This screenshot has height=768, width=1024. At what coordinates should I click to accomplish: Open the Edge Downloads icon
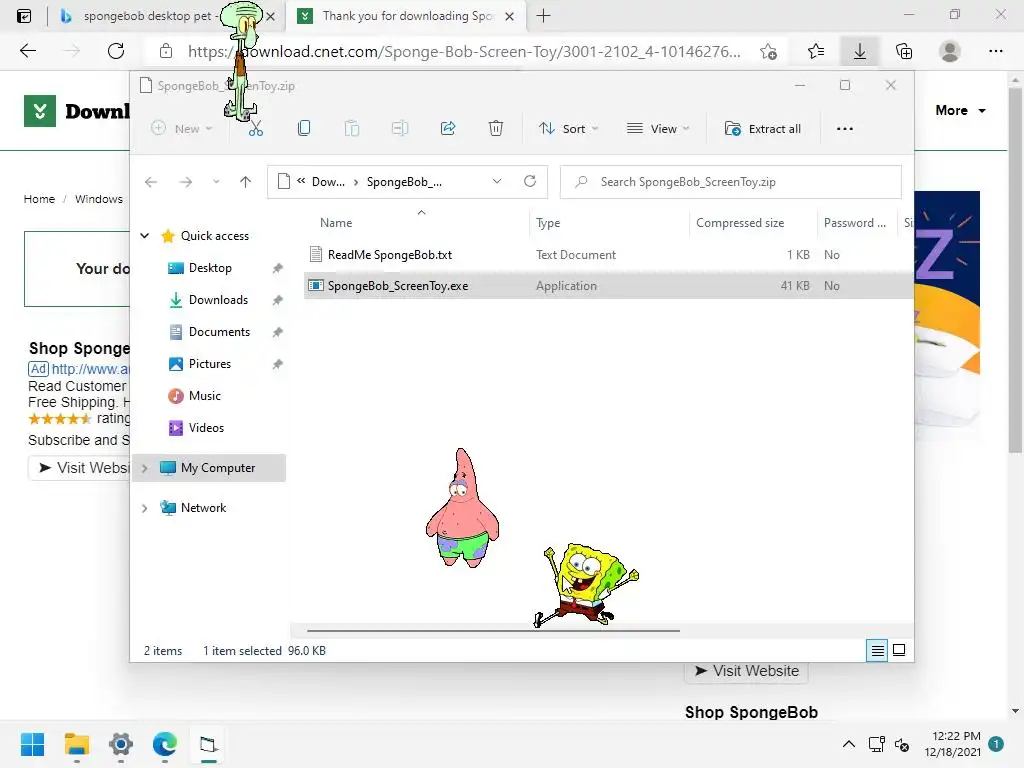click(860, 51)
